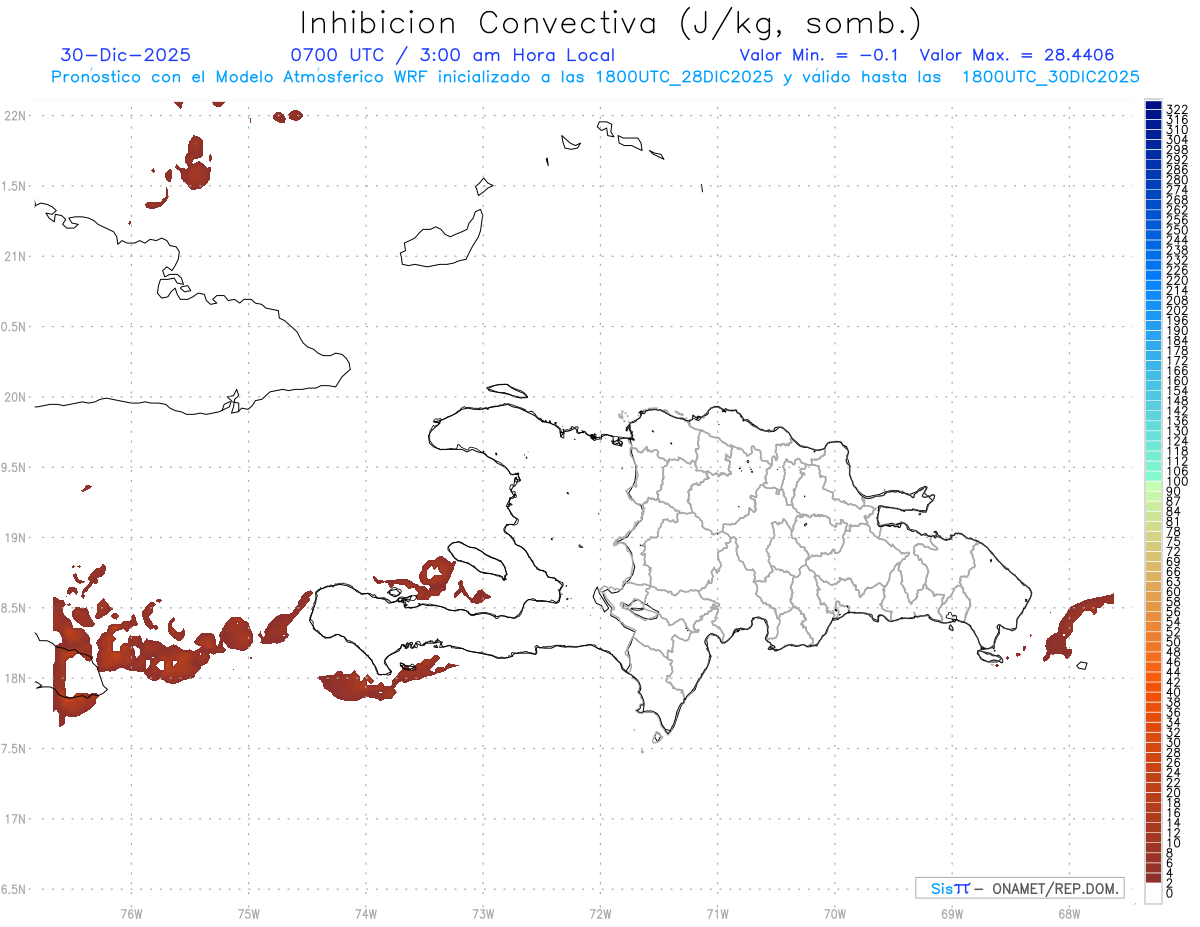Click the colorbar value '0' at bottom
1200x927 pixels.
click(1170, 895)
